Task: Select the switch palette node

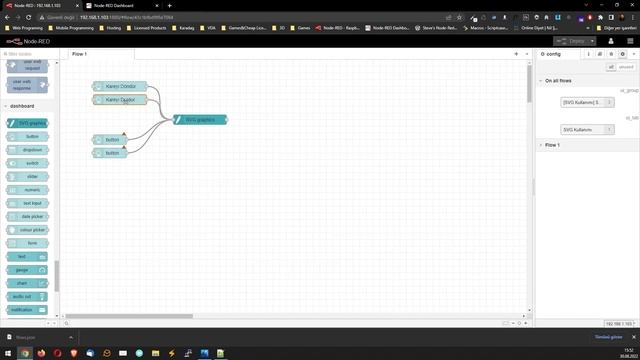Action: [27, 163]
